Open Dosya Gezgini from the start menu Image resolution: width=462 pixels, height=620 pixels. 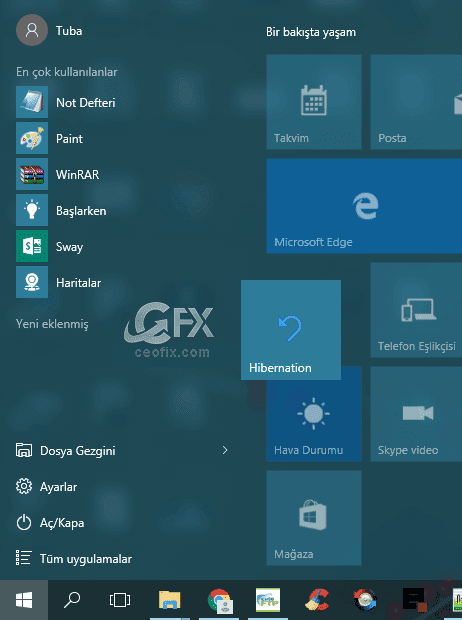[66, 451]
